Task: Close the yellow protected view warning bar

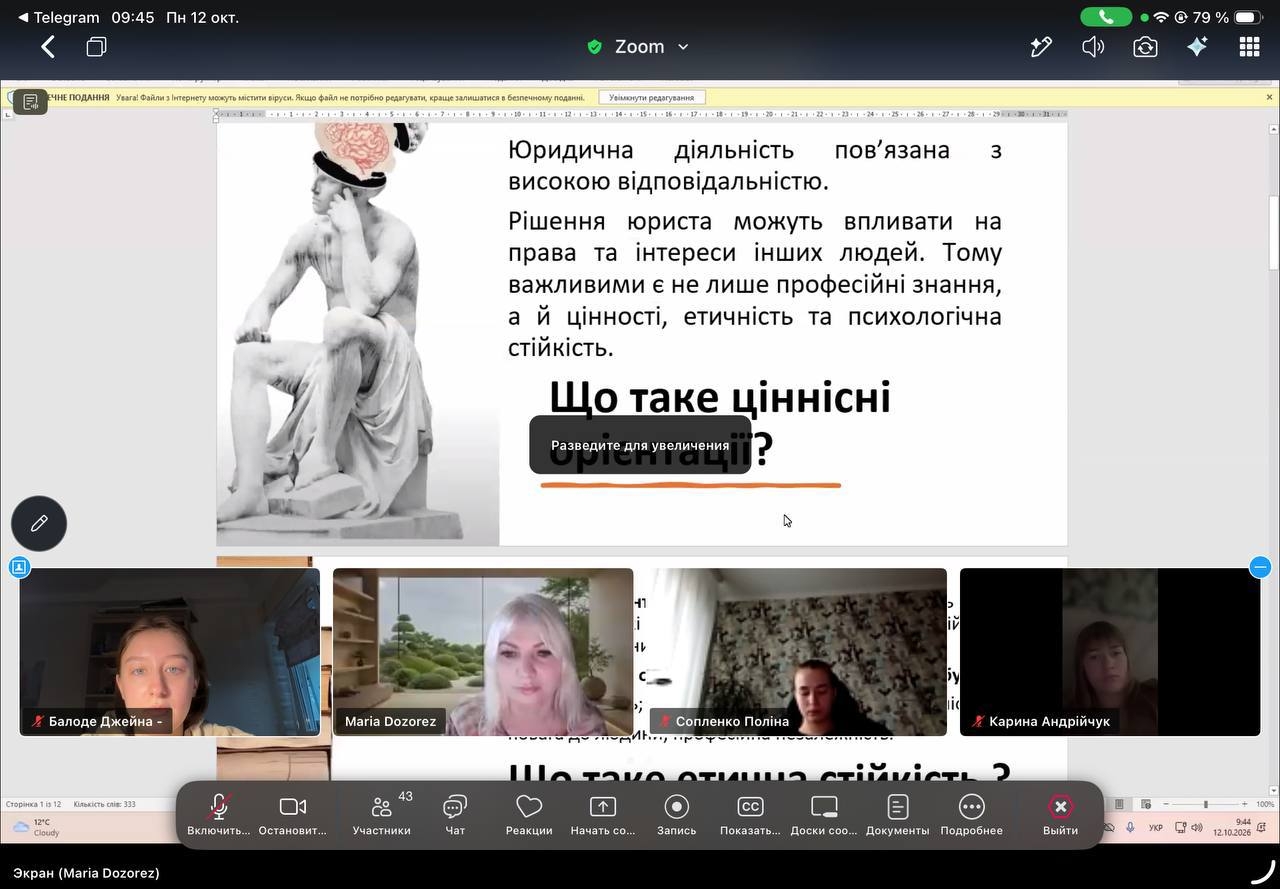Action: click(x=1269, y=97)
